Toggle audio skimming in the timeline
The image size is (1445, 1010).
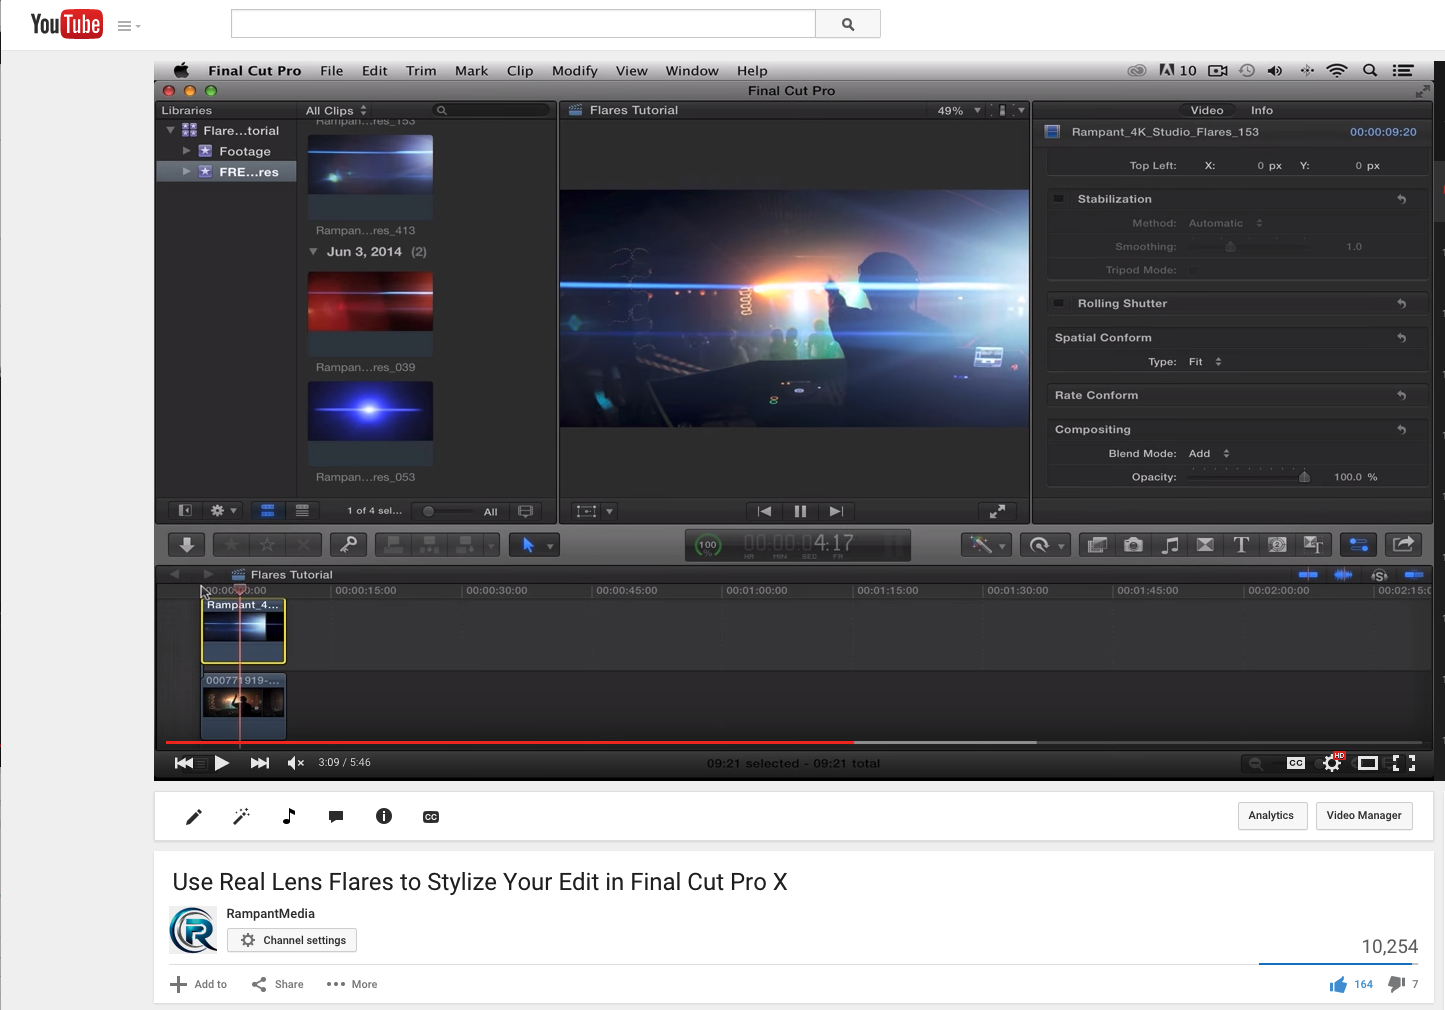tap(1343, 575)
